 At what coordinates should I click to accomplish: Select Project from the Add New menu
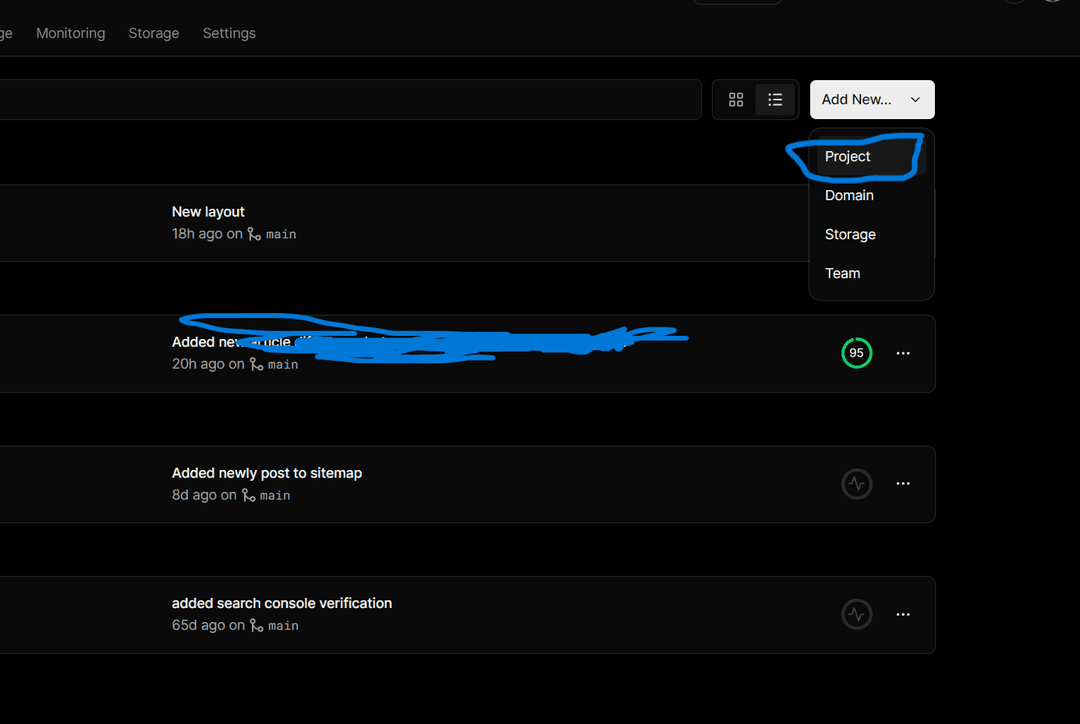pyautogui.click(x=848, y=157)
